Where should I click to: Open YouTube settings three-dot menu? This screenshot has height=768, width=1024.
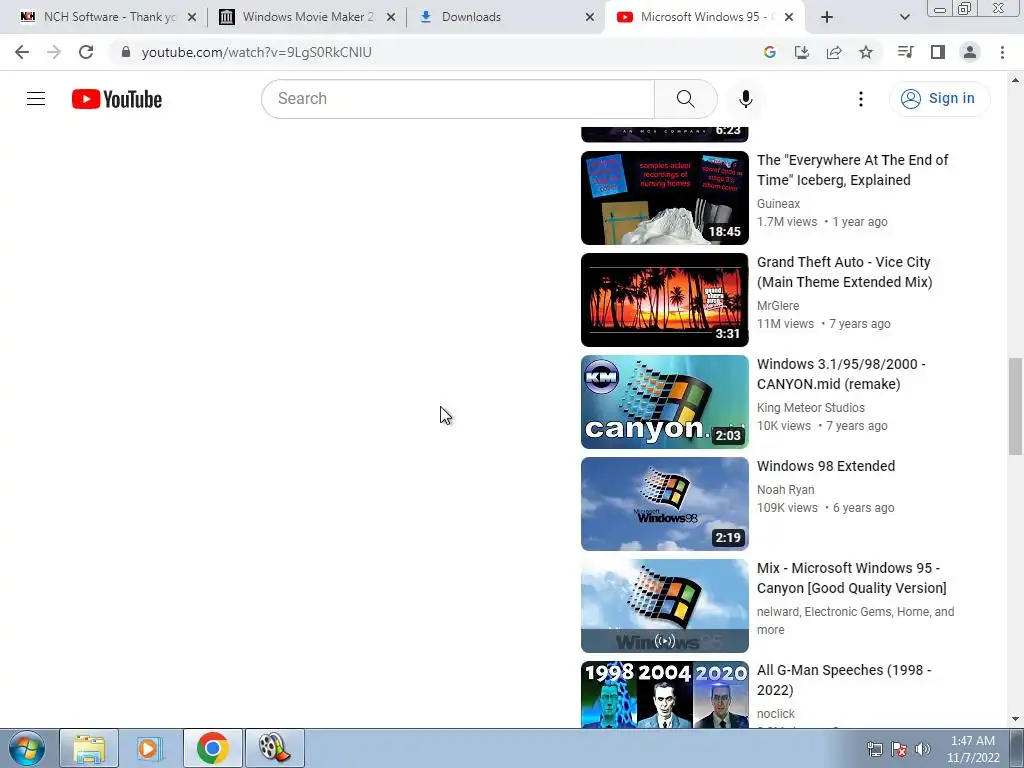861,99
